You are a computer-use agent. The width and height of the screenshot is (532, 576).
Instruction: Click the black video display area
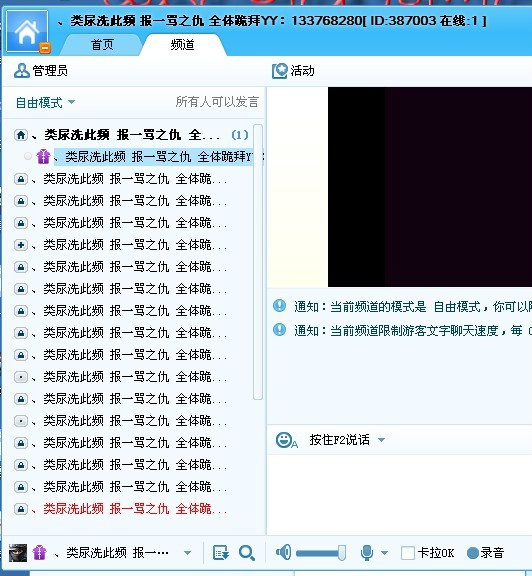[430, 187]
